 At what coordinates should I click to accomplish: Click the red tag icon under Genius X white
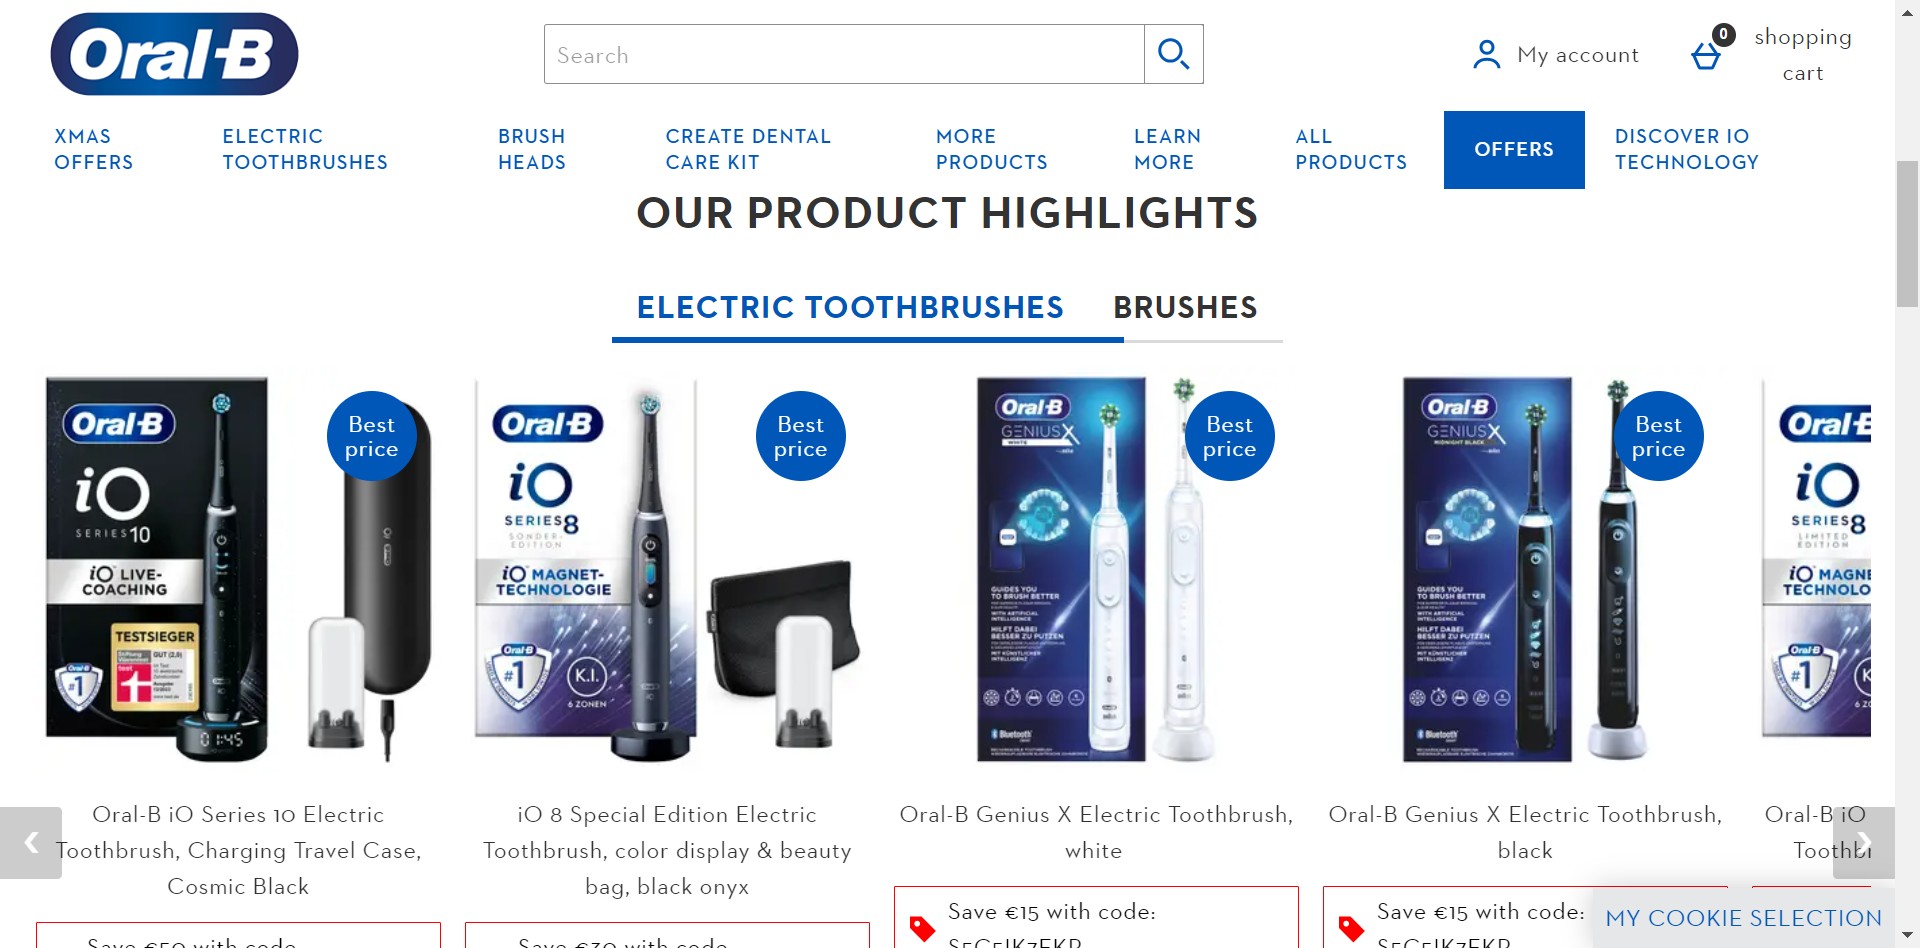(922, 928)
